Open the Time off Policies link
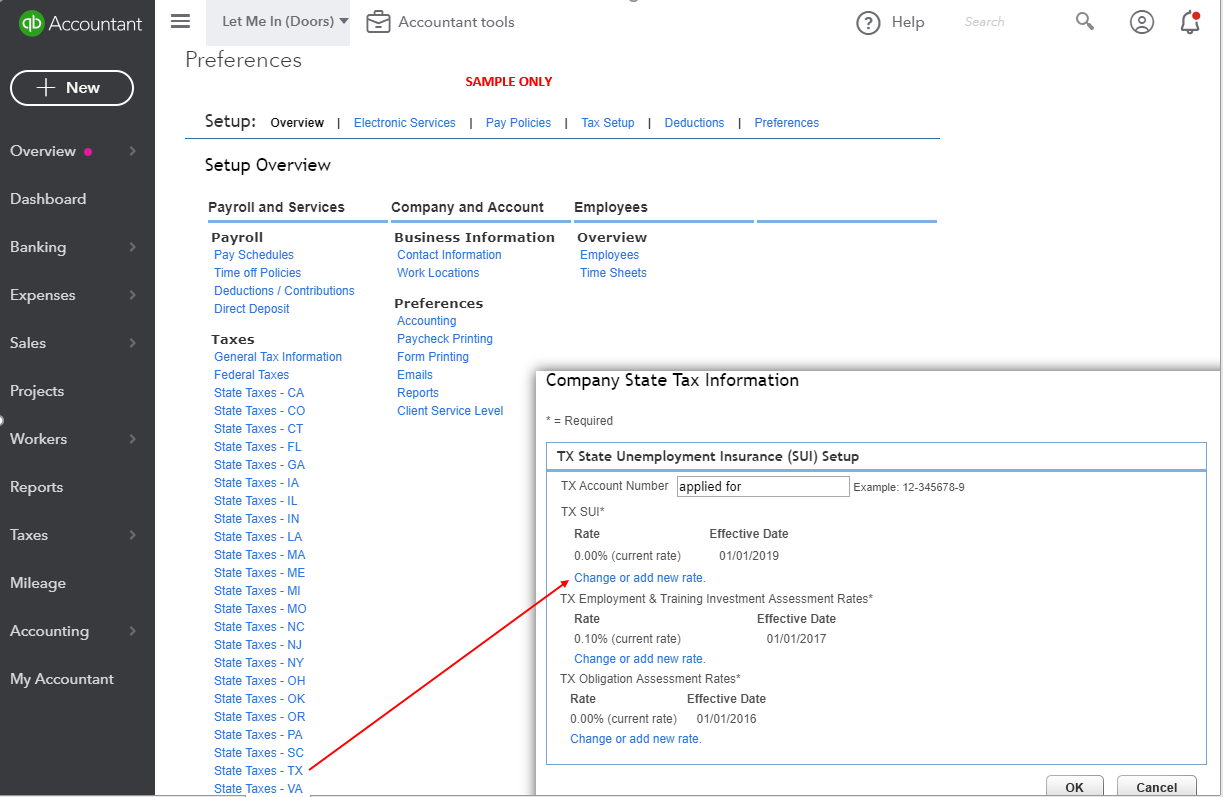Image resolution: width=1223 pixels, height=797 pixels. (257, 273)
